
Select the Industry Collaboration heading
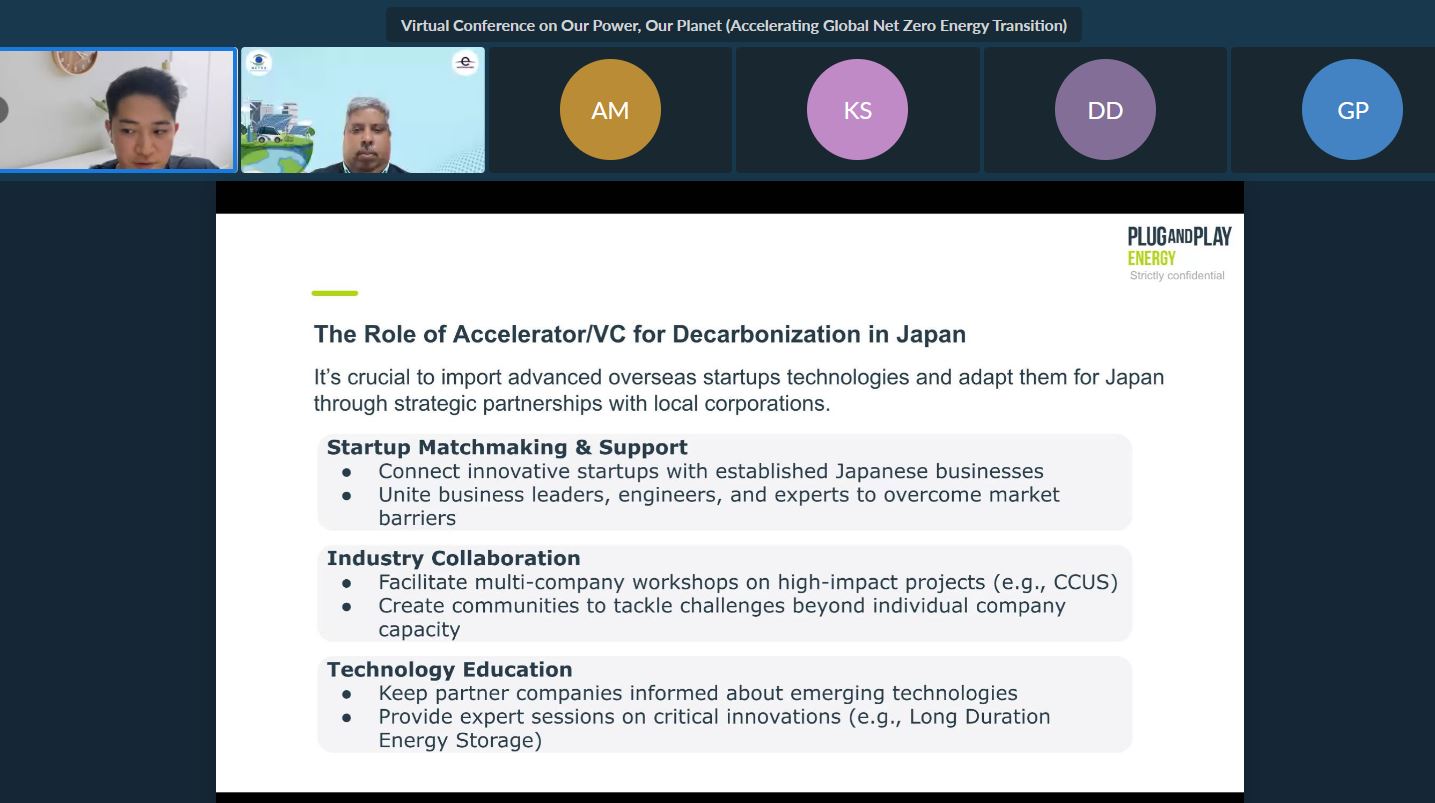pos(453,558)
